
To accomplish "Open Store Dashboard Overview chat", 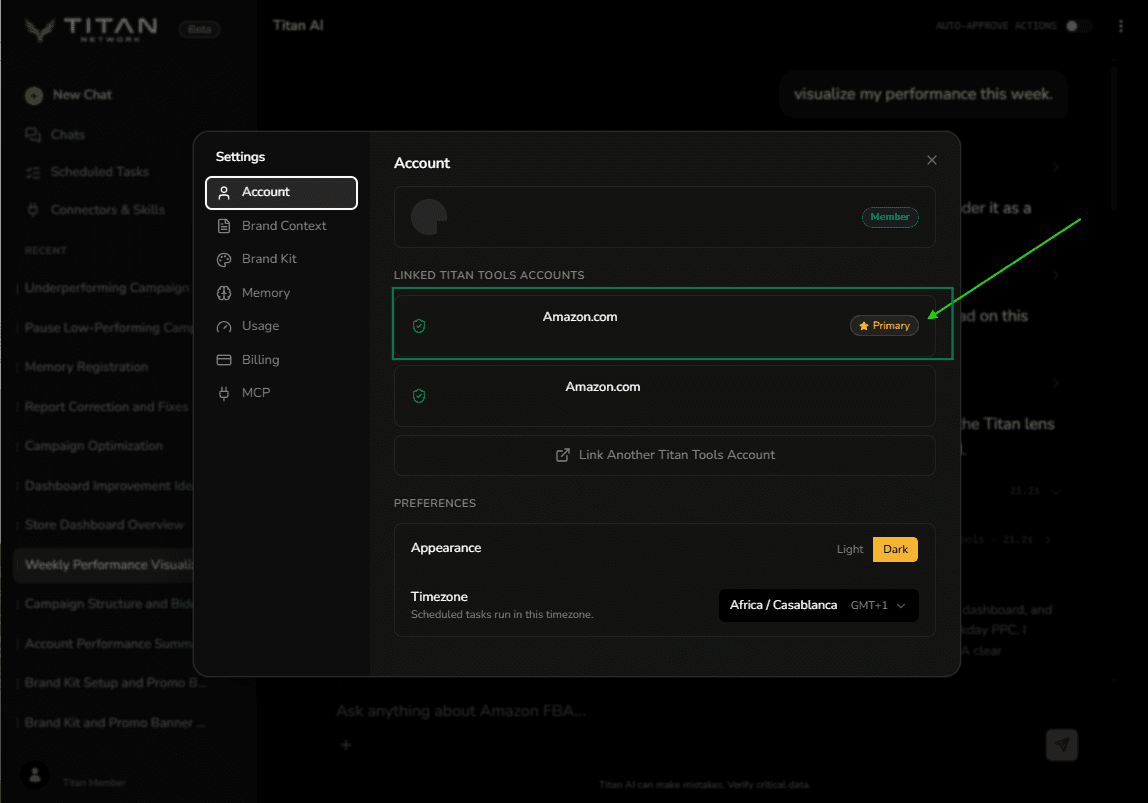I will coord(106,526).
